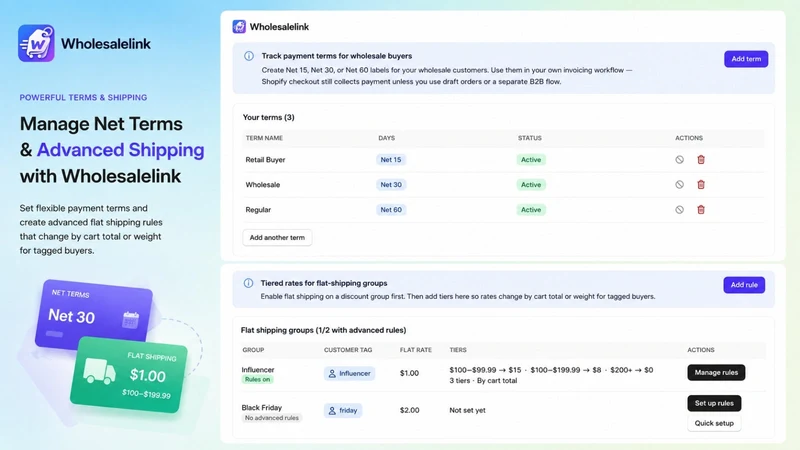Click the calendar icon on Net 30 card
This screenshot has height=450, width=800.
pos(131,320)
